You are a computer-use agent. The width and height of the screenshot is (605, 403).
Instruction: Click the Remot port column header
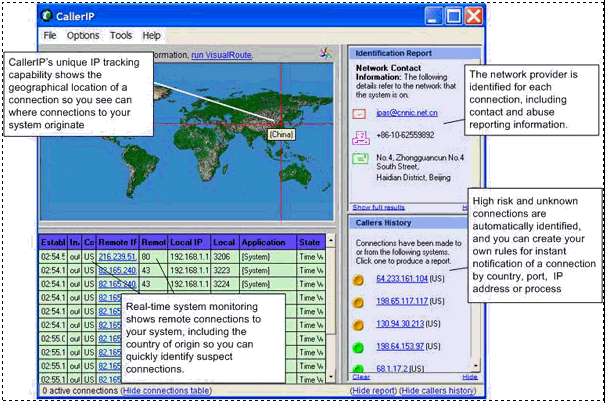pyautogui.click(x=154, y=242)
